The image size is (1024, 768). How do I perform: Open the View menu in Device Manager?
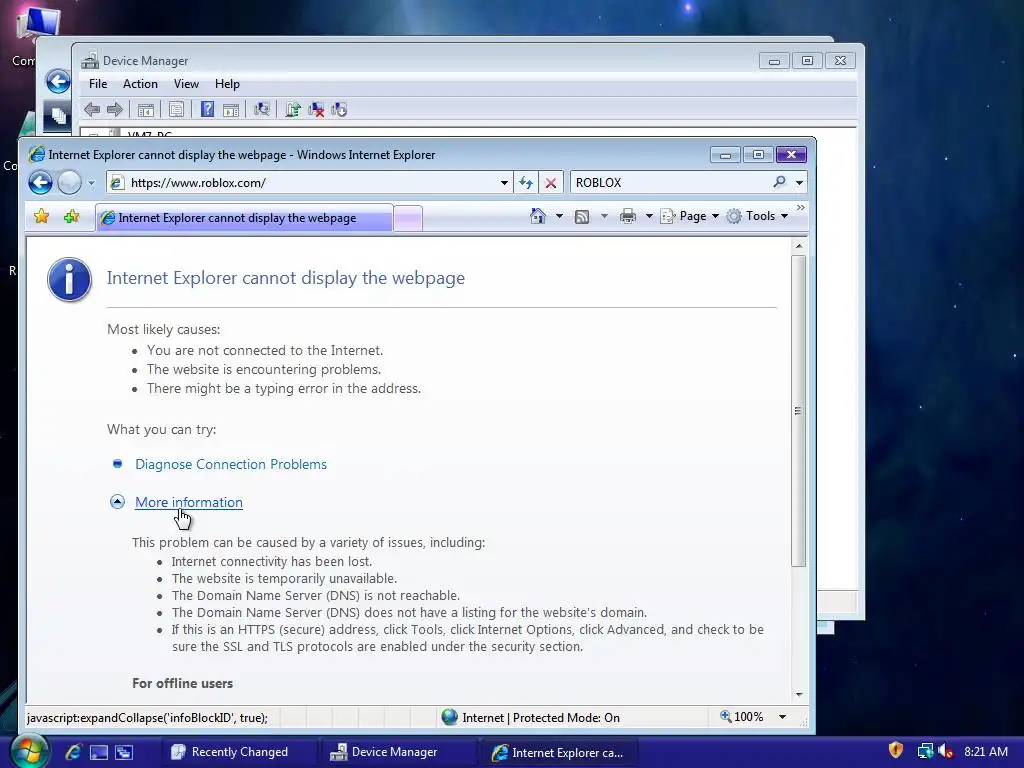tap(186, 84)
